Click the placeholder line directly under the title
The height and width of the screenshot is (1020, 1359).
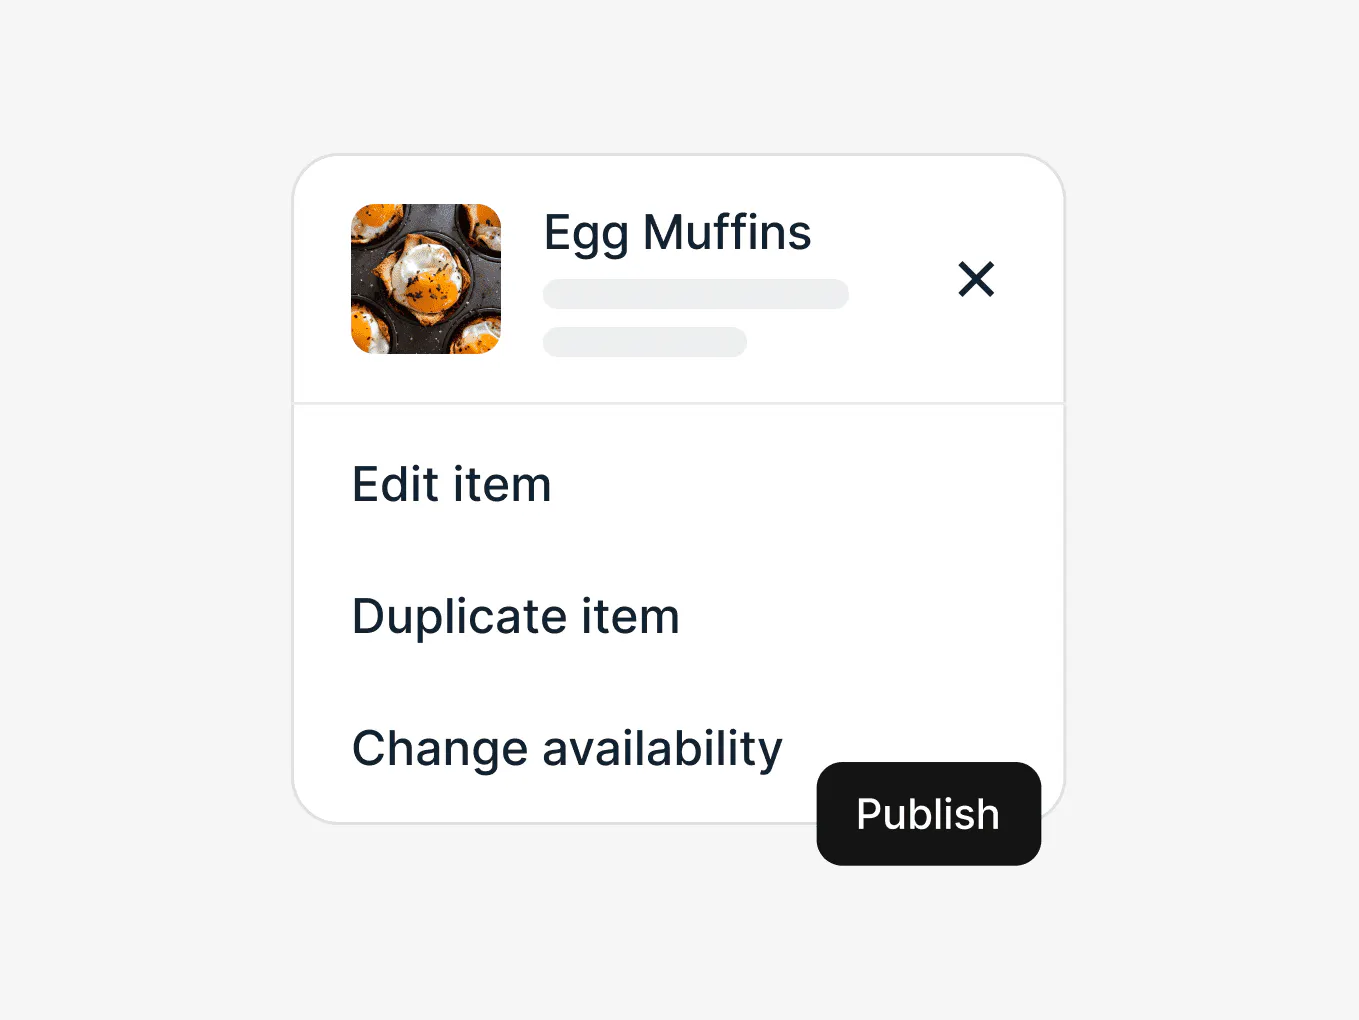click(x=696, y=294)
